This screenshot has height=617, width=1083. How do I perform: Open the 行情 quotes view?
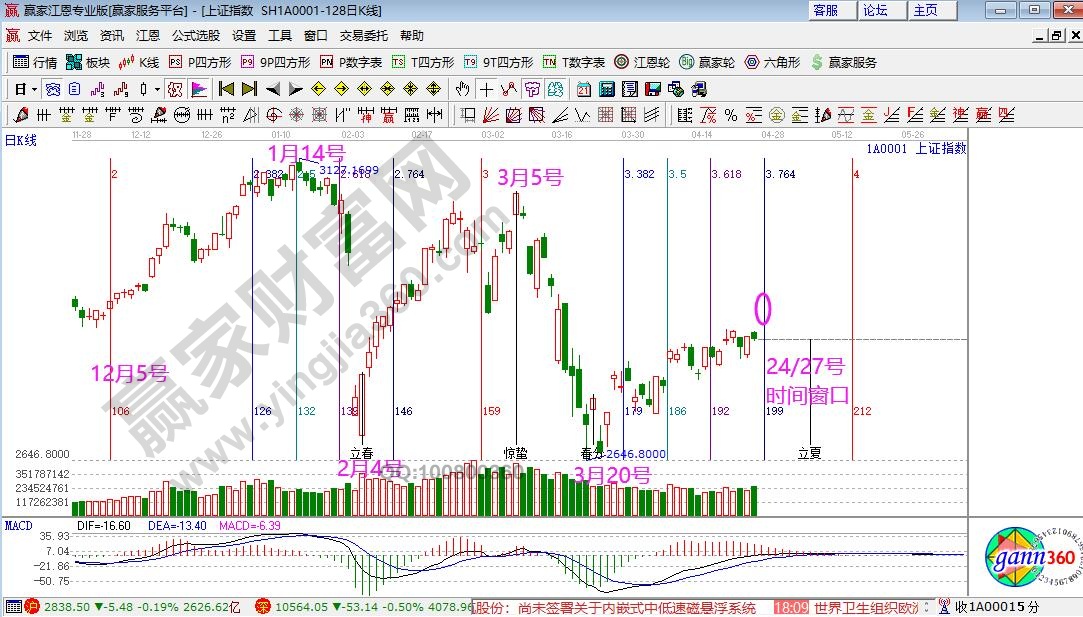pos(35,62)
